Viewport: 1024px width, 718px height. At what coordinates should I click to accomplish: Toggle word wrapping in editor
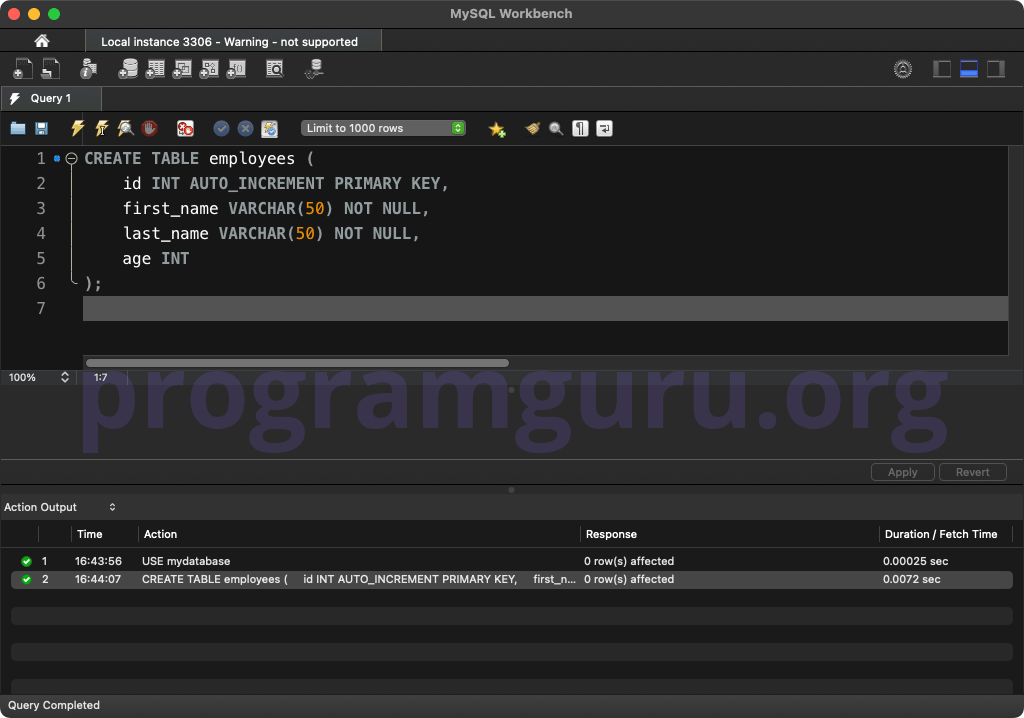click(x=604, y=129)
